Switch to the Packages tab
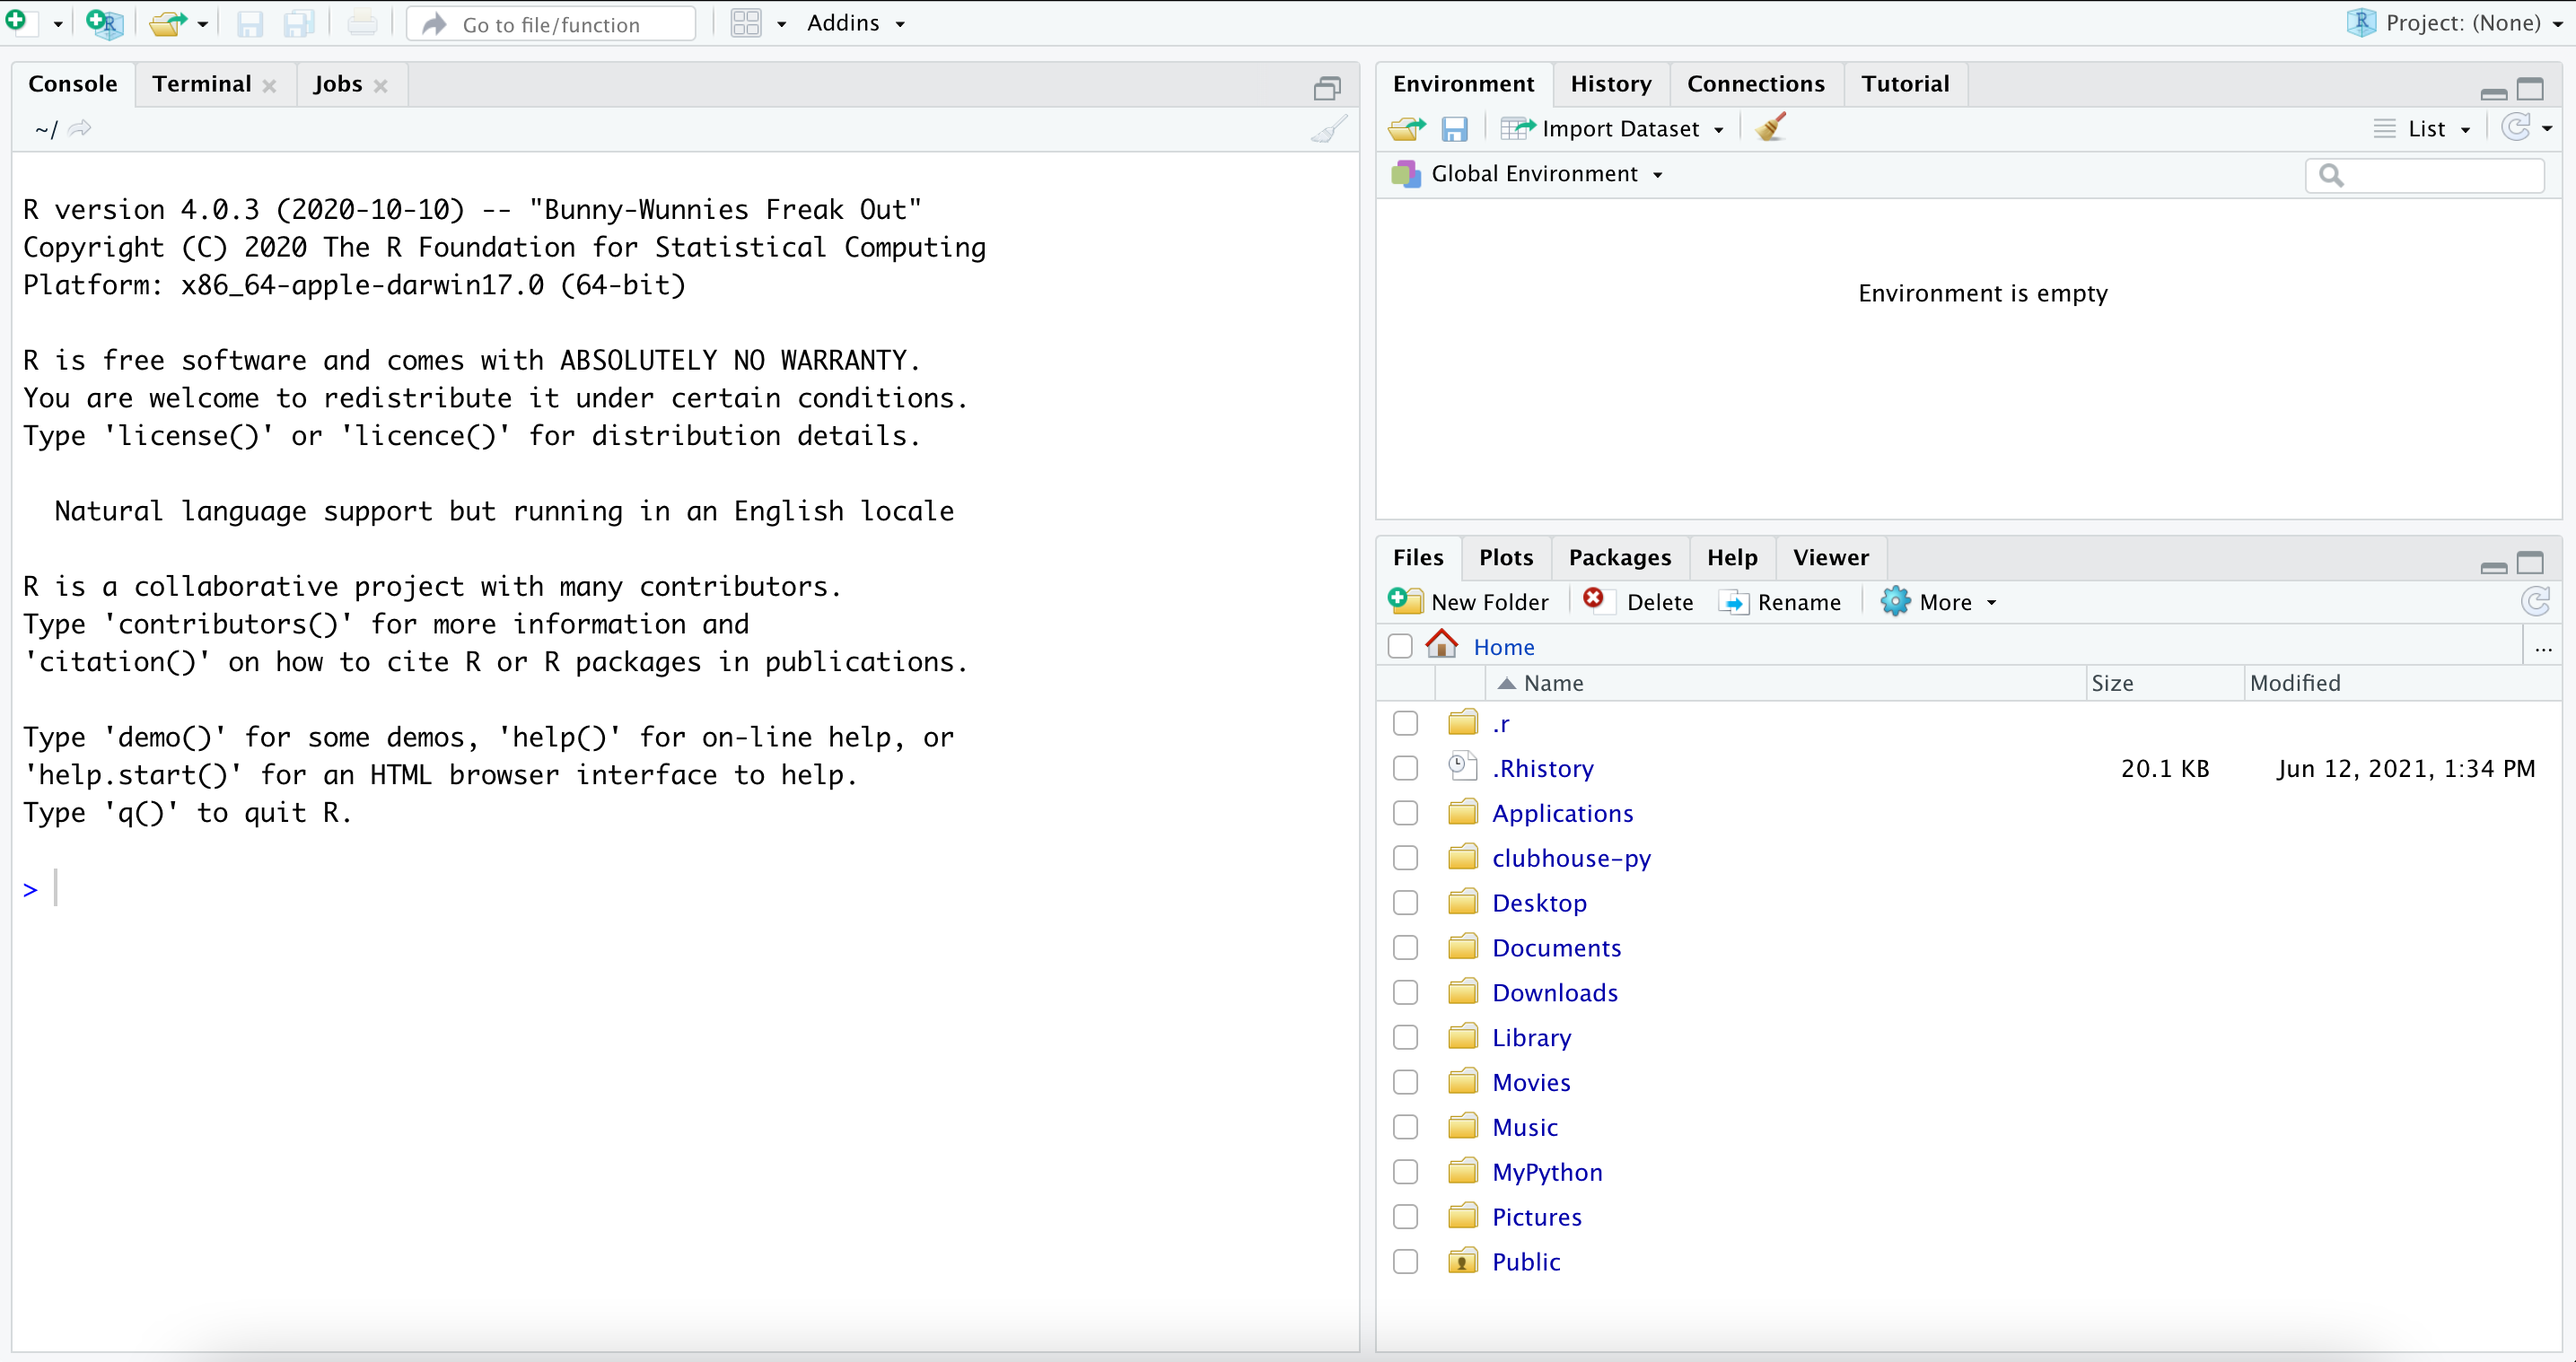Image resolution: width=2576 pixels, height=1362 pixels. click(x=1619, y=557)
